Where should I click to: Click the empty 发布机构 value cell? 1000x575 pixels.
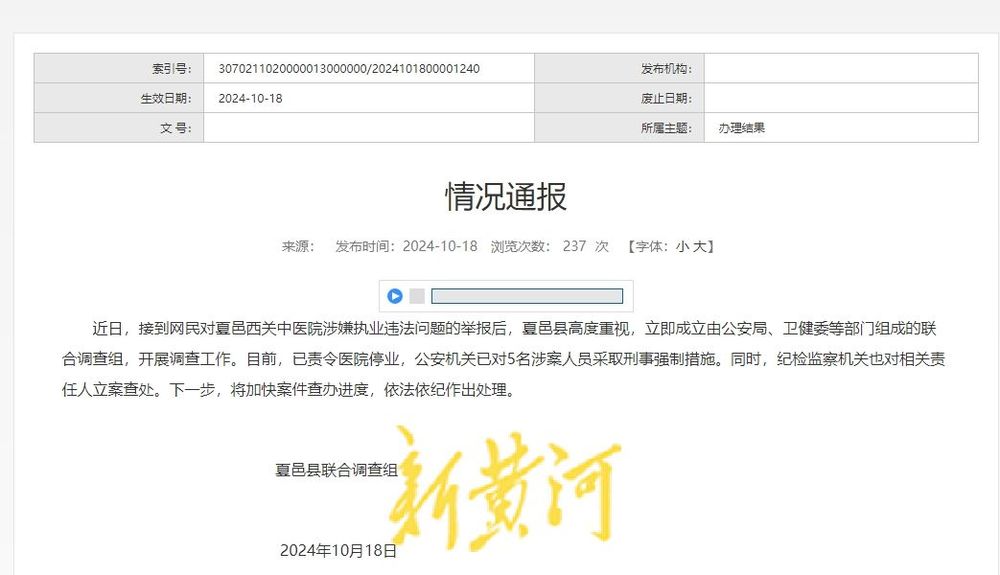click(x=840, y=69)
